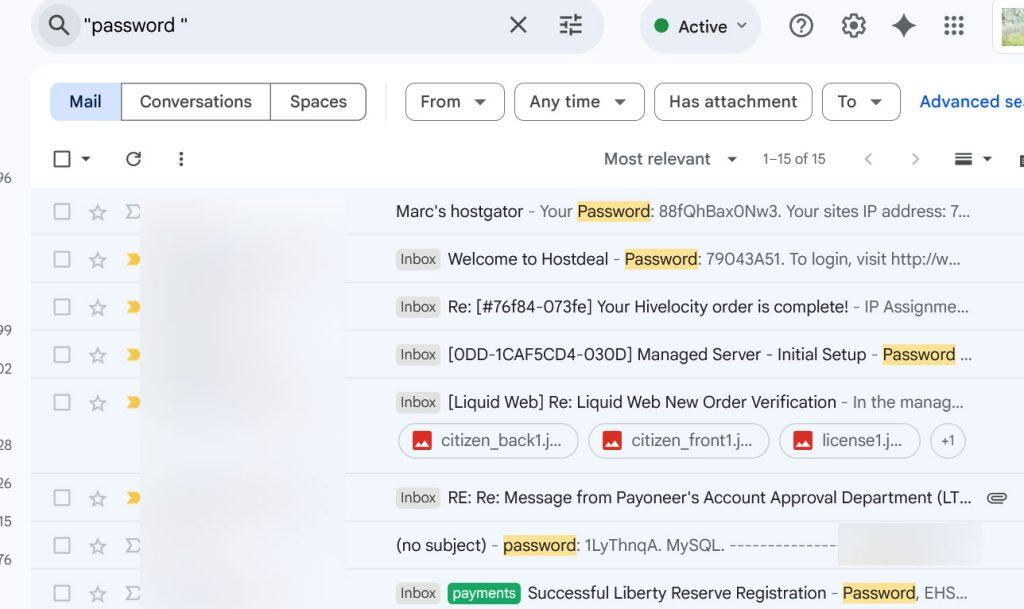The image size is (1024, 609).
Task: Star the Liquid Web New Order email
Action: click(98, 403)
